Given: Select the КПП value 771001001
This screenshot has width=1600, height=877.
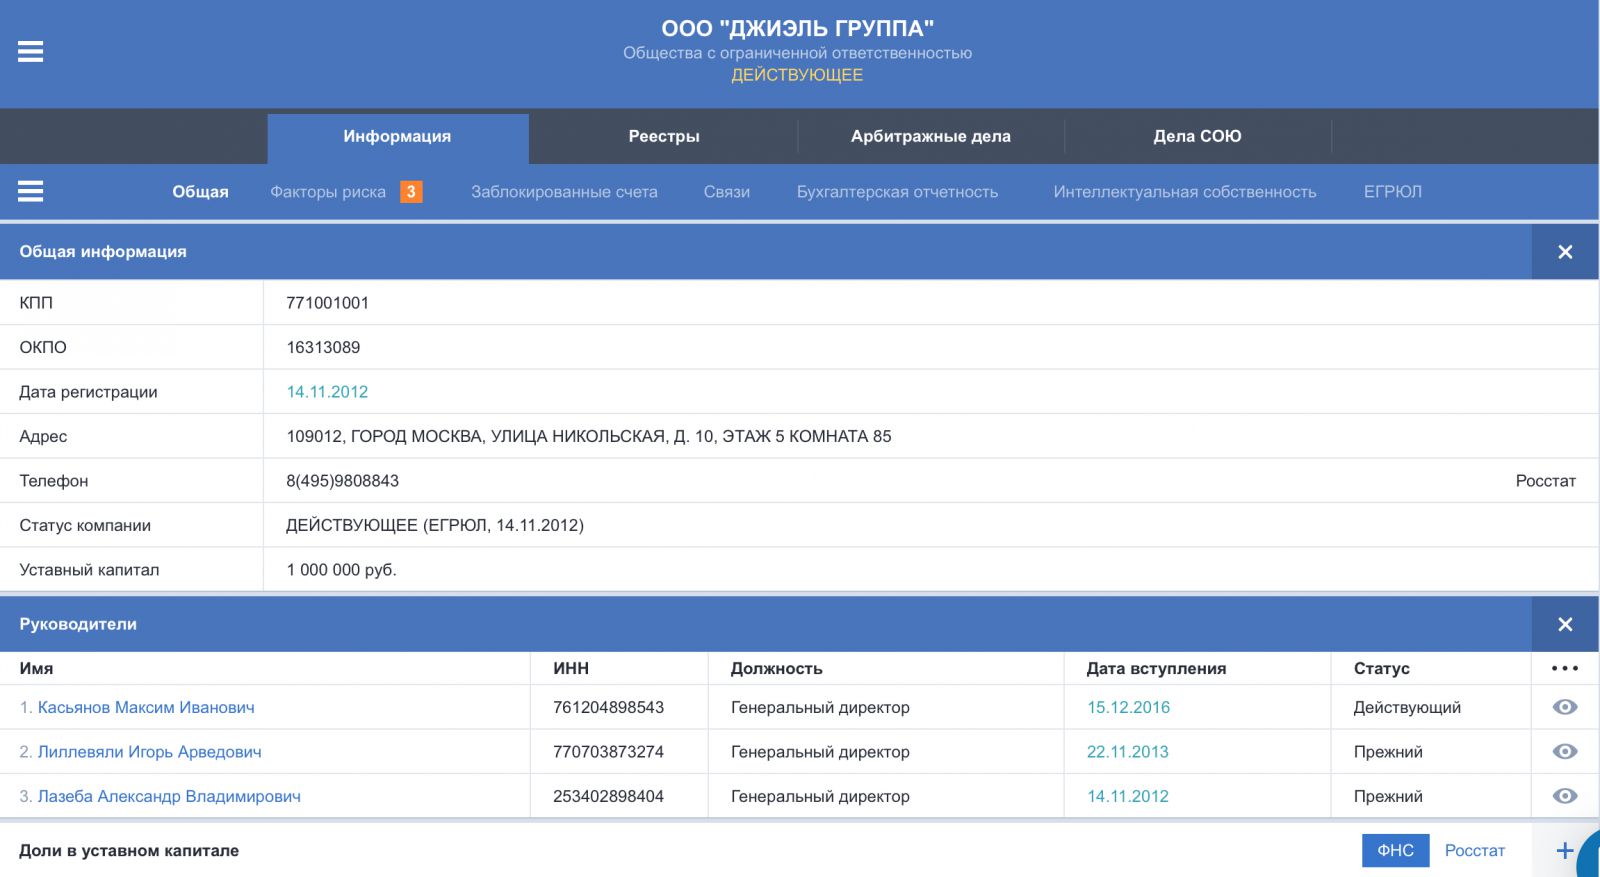Looking at the screenshot, I should pyautogui.click(x=327, y=303).
